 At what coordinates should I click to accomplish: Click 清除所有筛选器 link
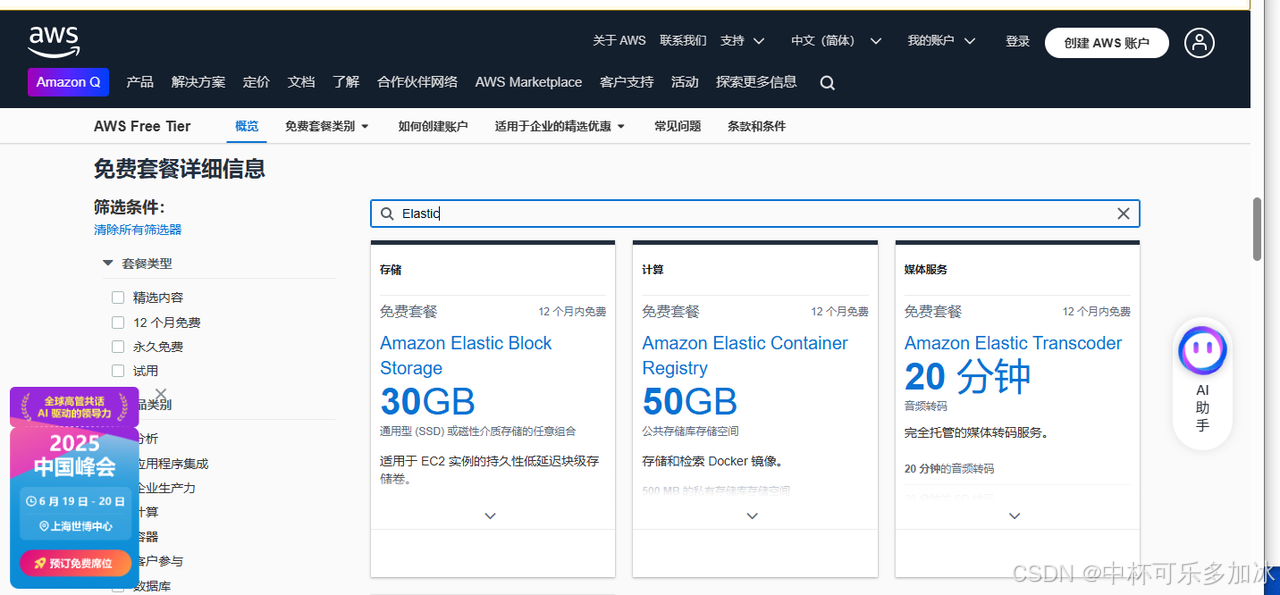click(138, 230)
